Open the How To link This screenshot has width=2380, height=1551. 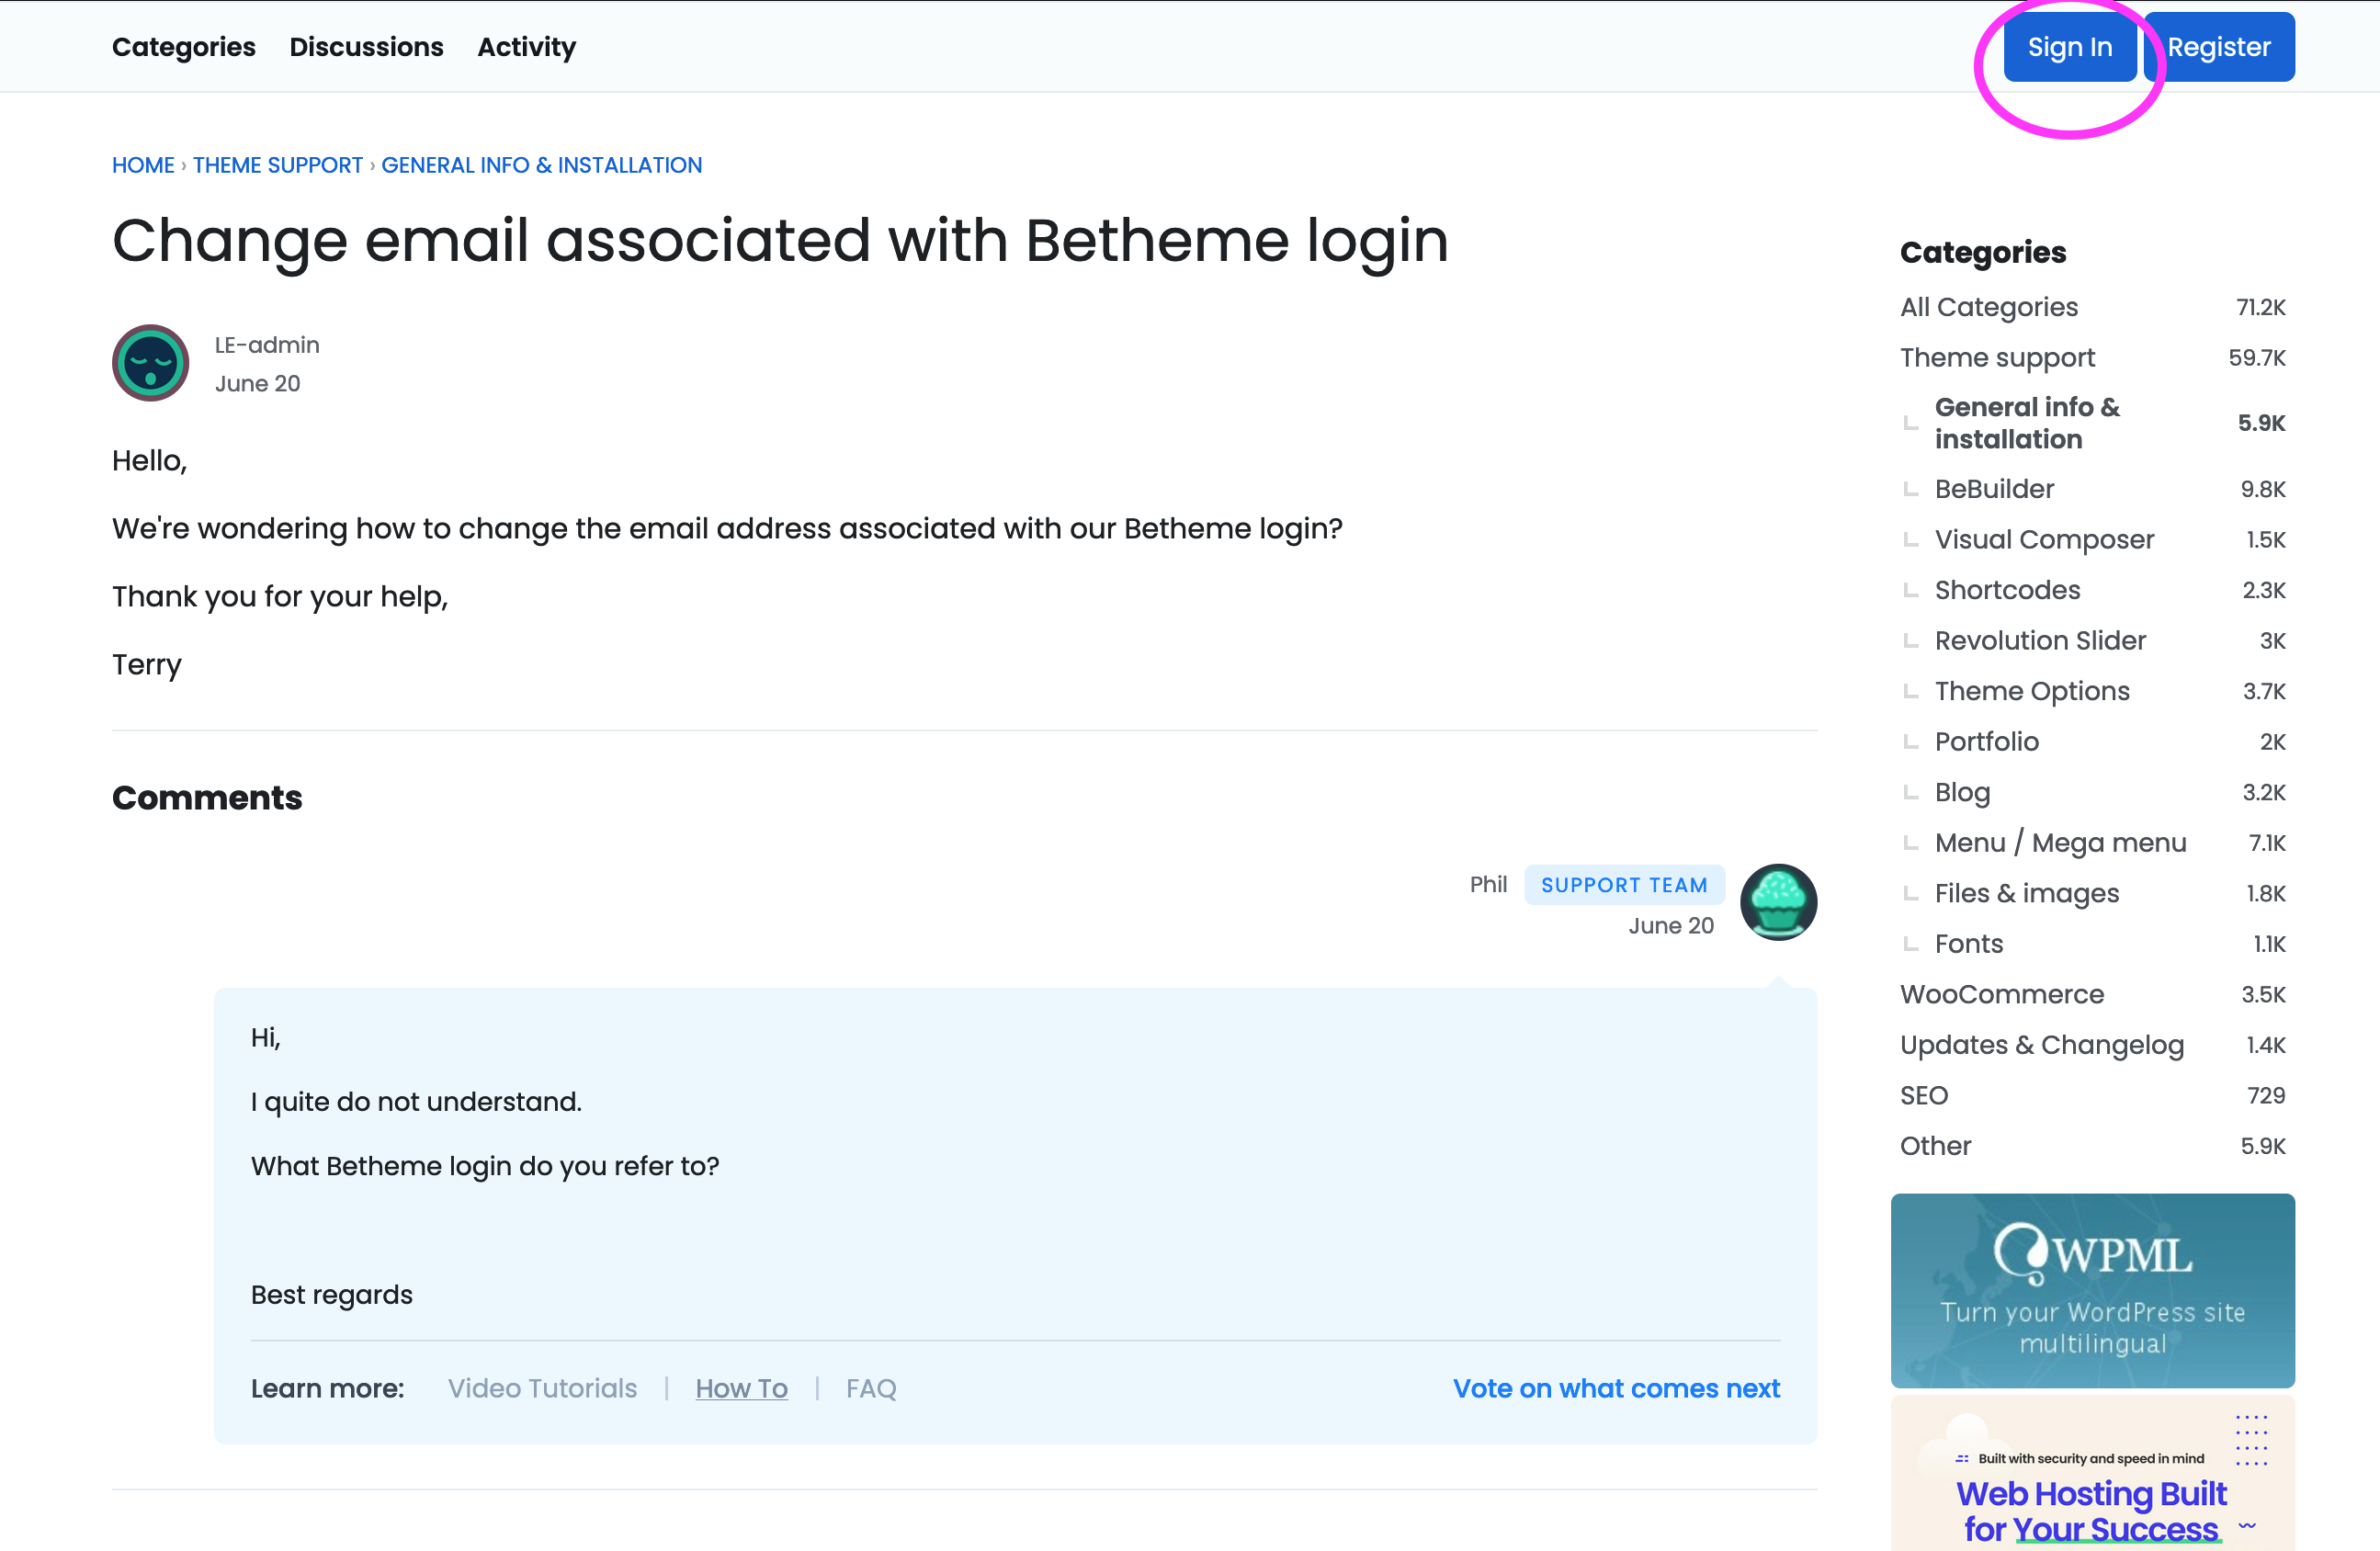tap(741, 1388)
